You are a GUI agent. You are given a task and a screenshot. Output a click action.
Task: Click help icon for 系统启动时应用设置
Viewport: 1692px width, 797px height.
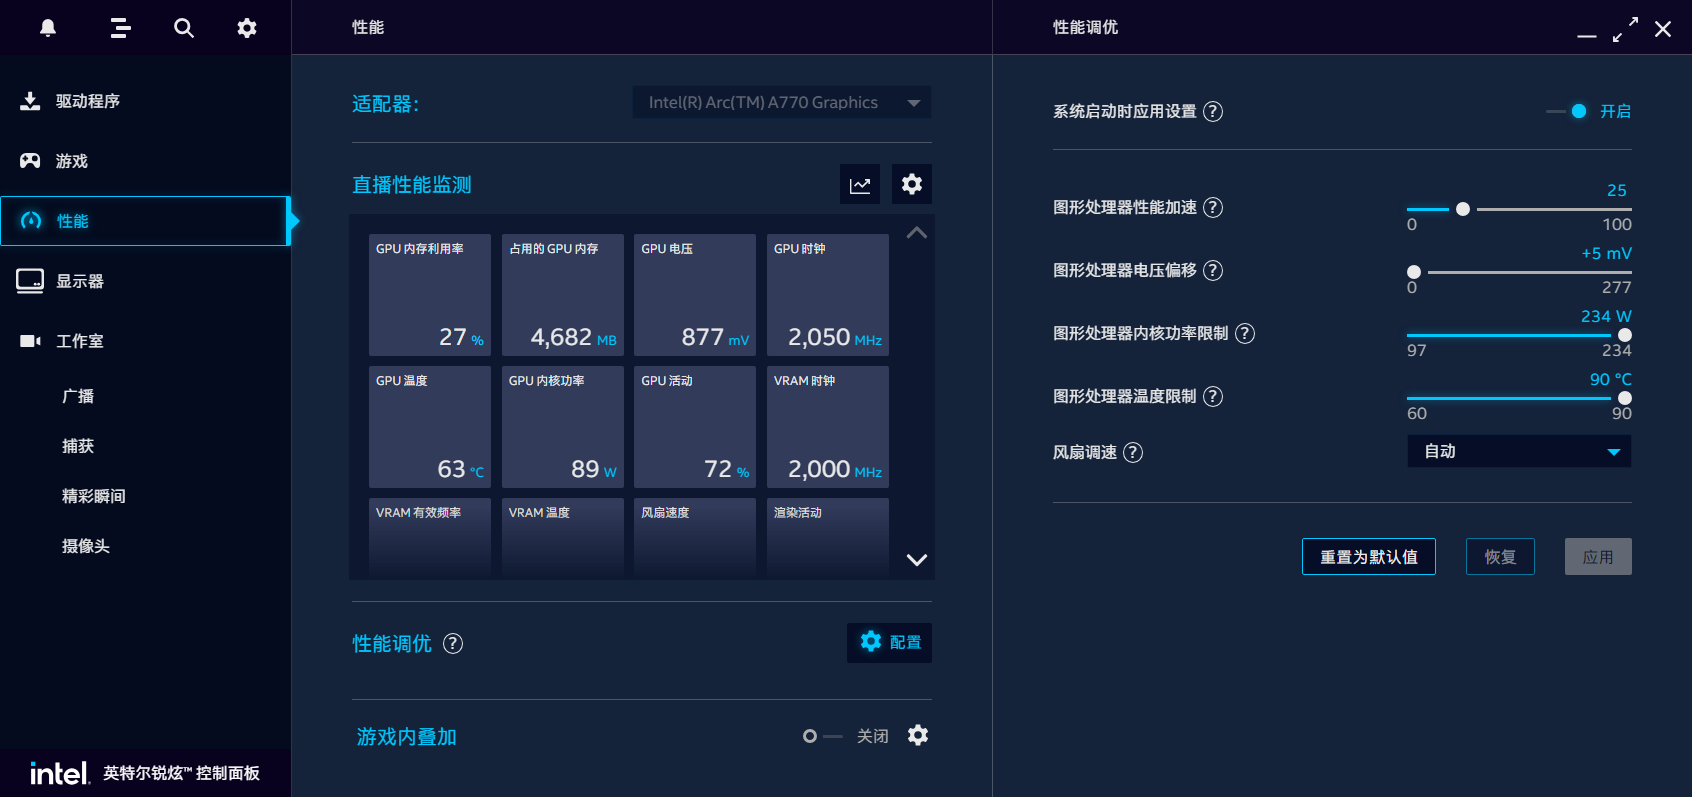(1213, 111)
